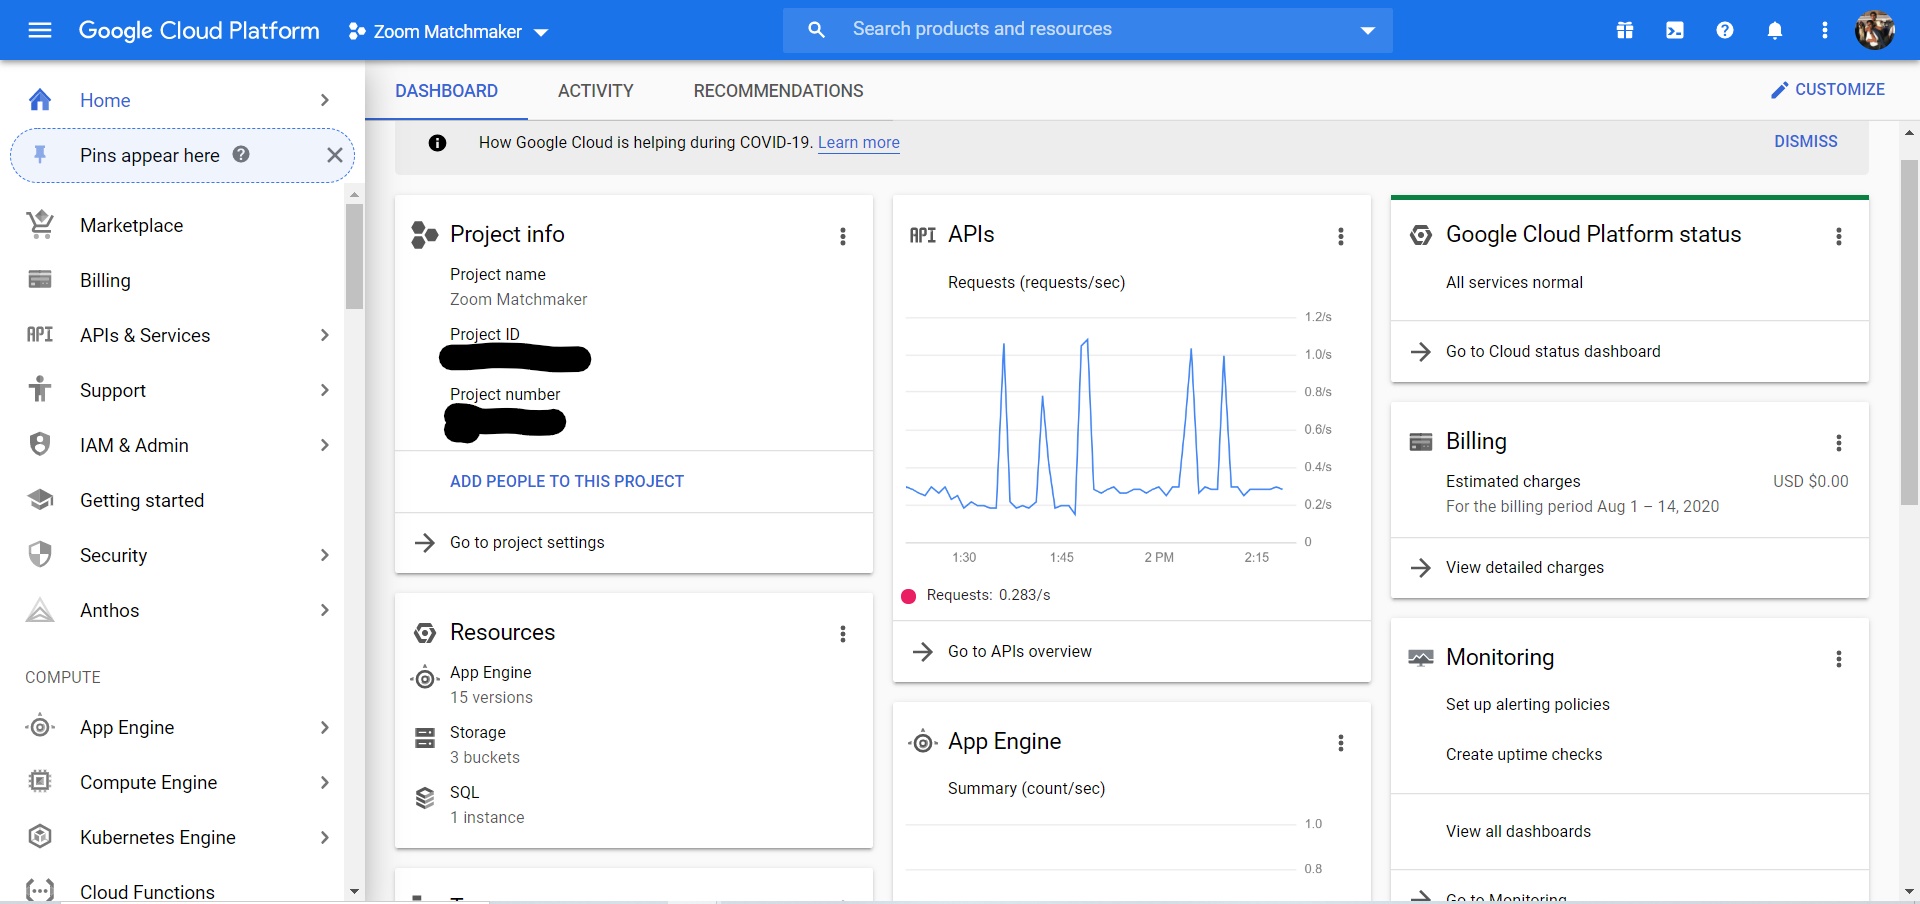
Task: Expand the Home submenu chevron
Action: pyautogui.click(x=324, y=100)
